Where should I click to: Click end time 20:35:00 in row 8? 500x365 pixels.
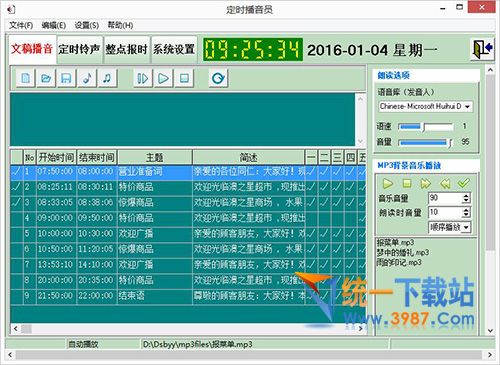(x=97, y=280)
